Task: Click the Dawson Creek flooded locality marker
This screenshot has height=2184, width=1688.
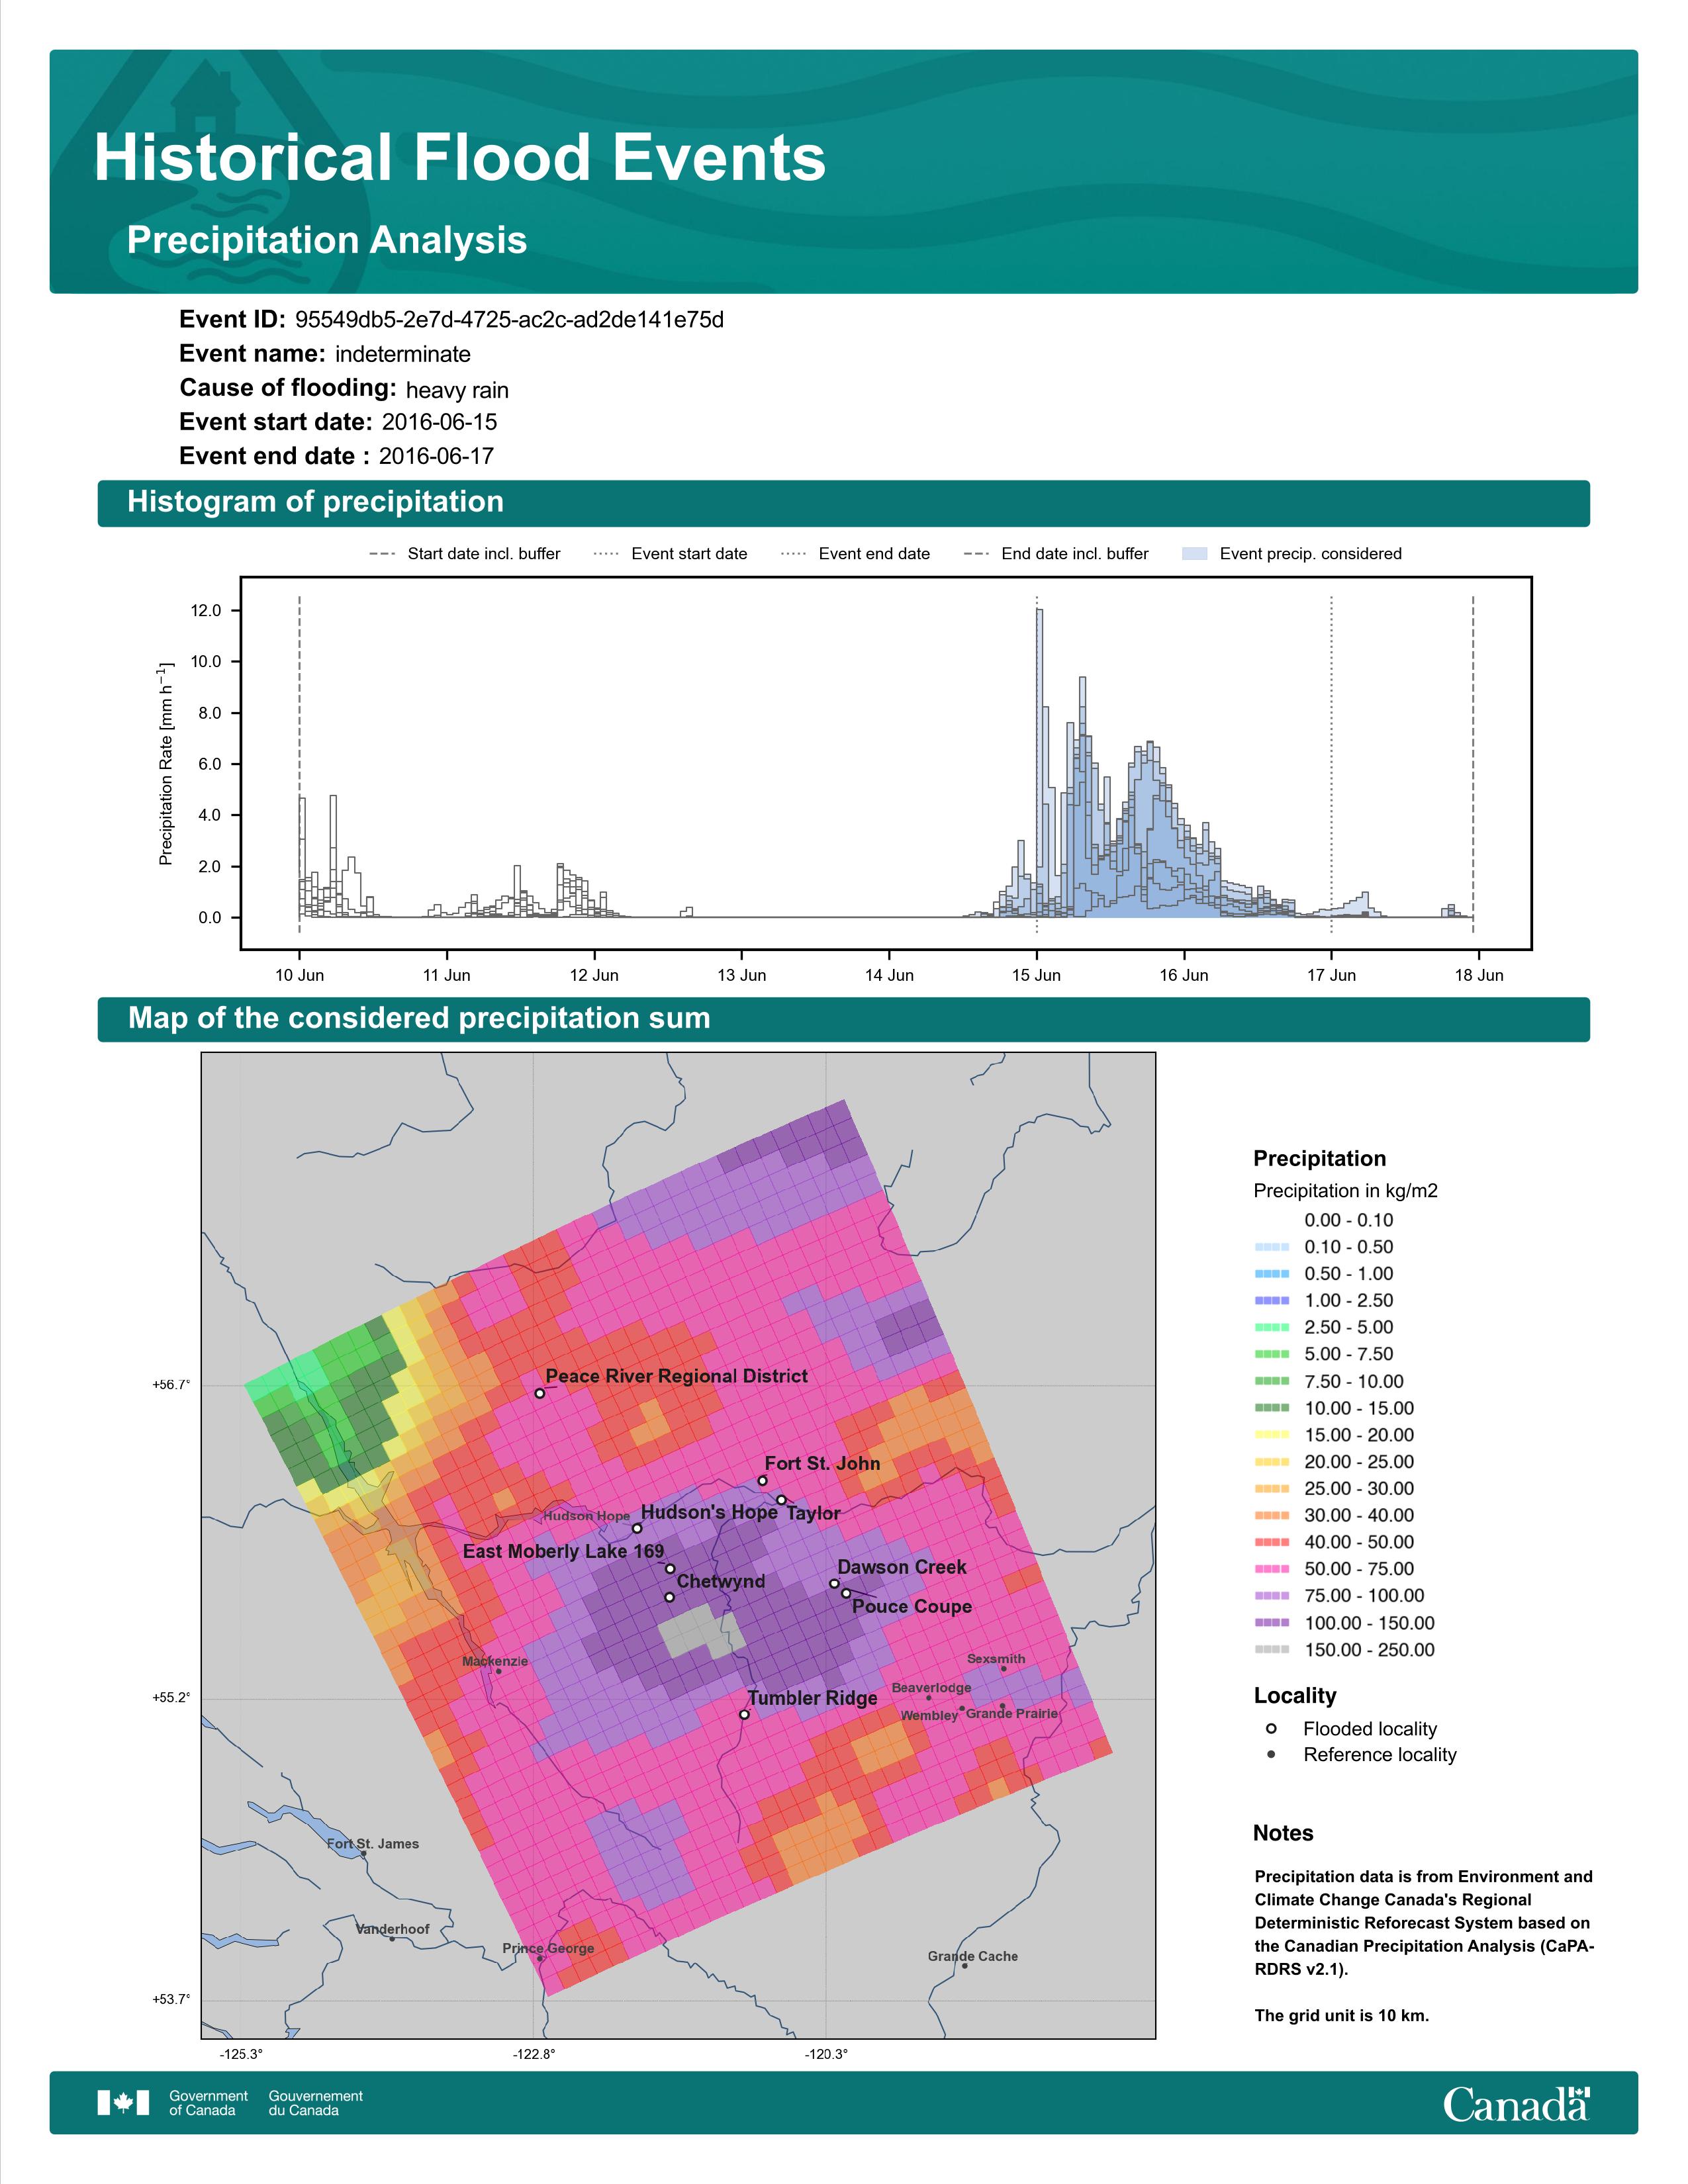Action: [834, 1584]
